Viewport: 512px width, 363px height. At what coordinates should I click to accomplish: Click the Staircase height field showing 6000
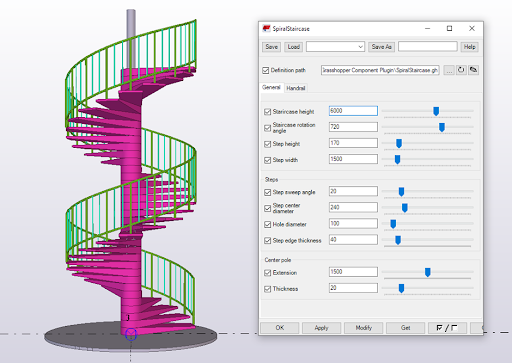(x=353, y=111)
